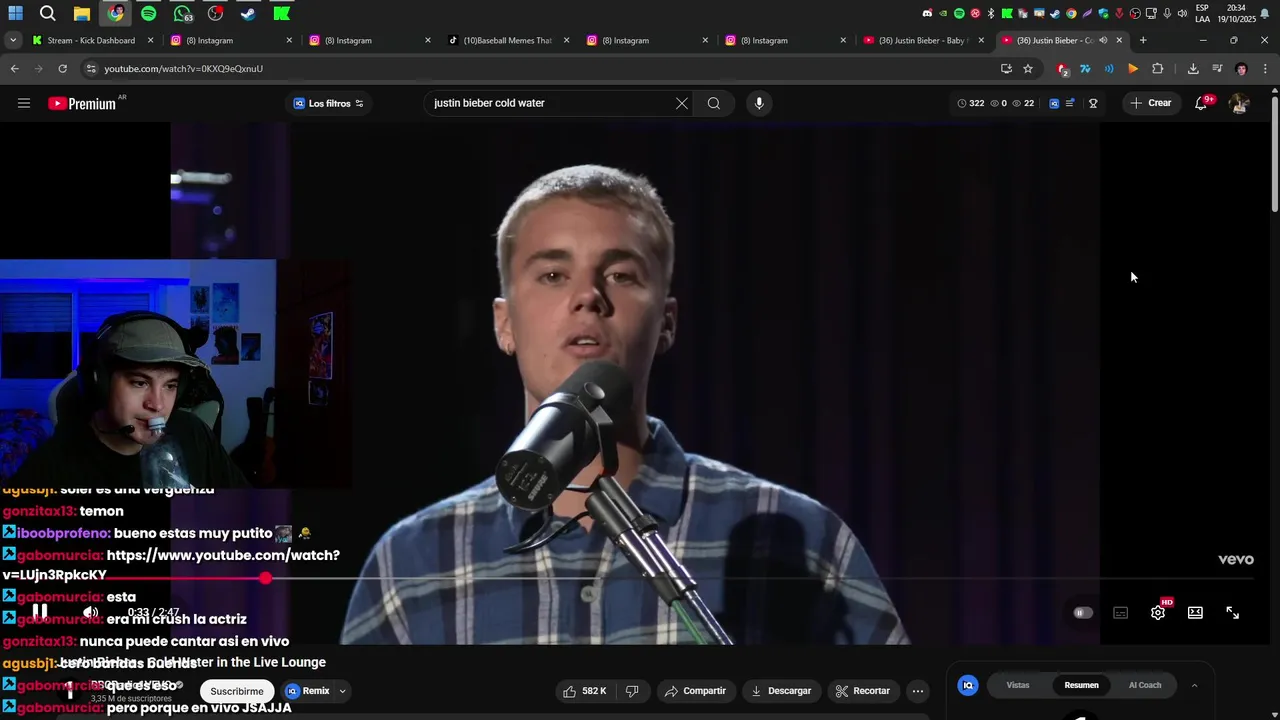Click the trophy icon in the vidIQ bar
This screenshot has height=720, width=1280.
point(1093,103)
